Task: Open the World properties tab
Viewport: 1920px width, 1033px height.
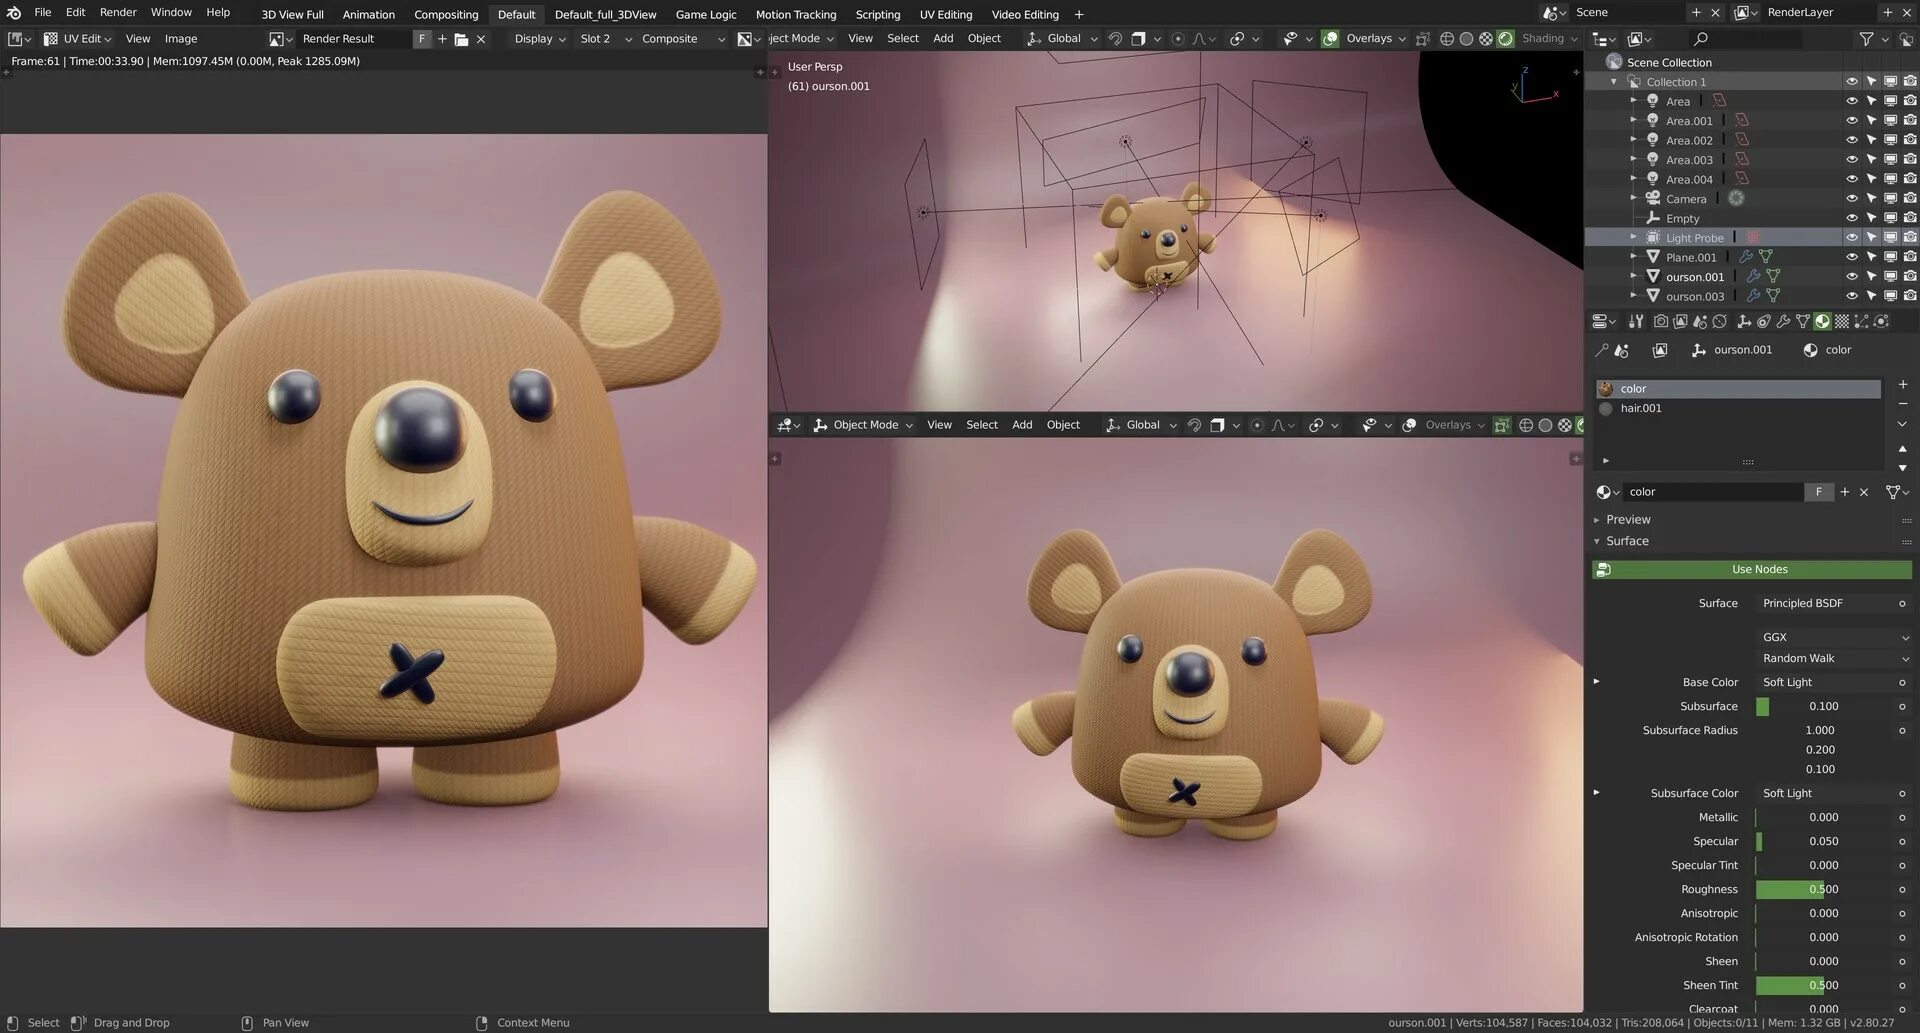Action: [x=1720, y=321]
